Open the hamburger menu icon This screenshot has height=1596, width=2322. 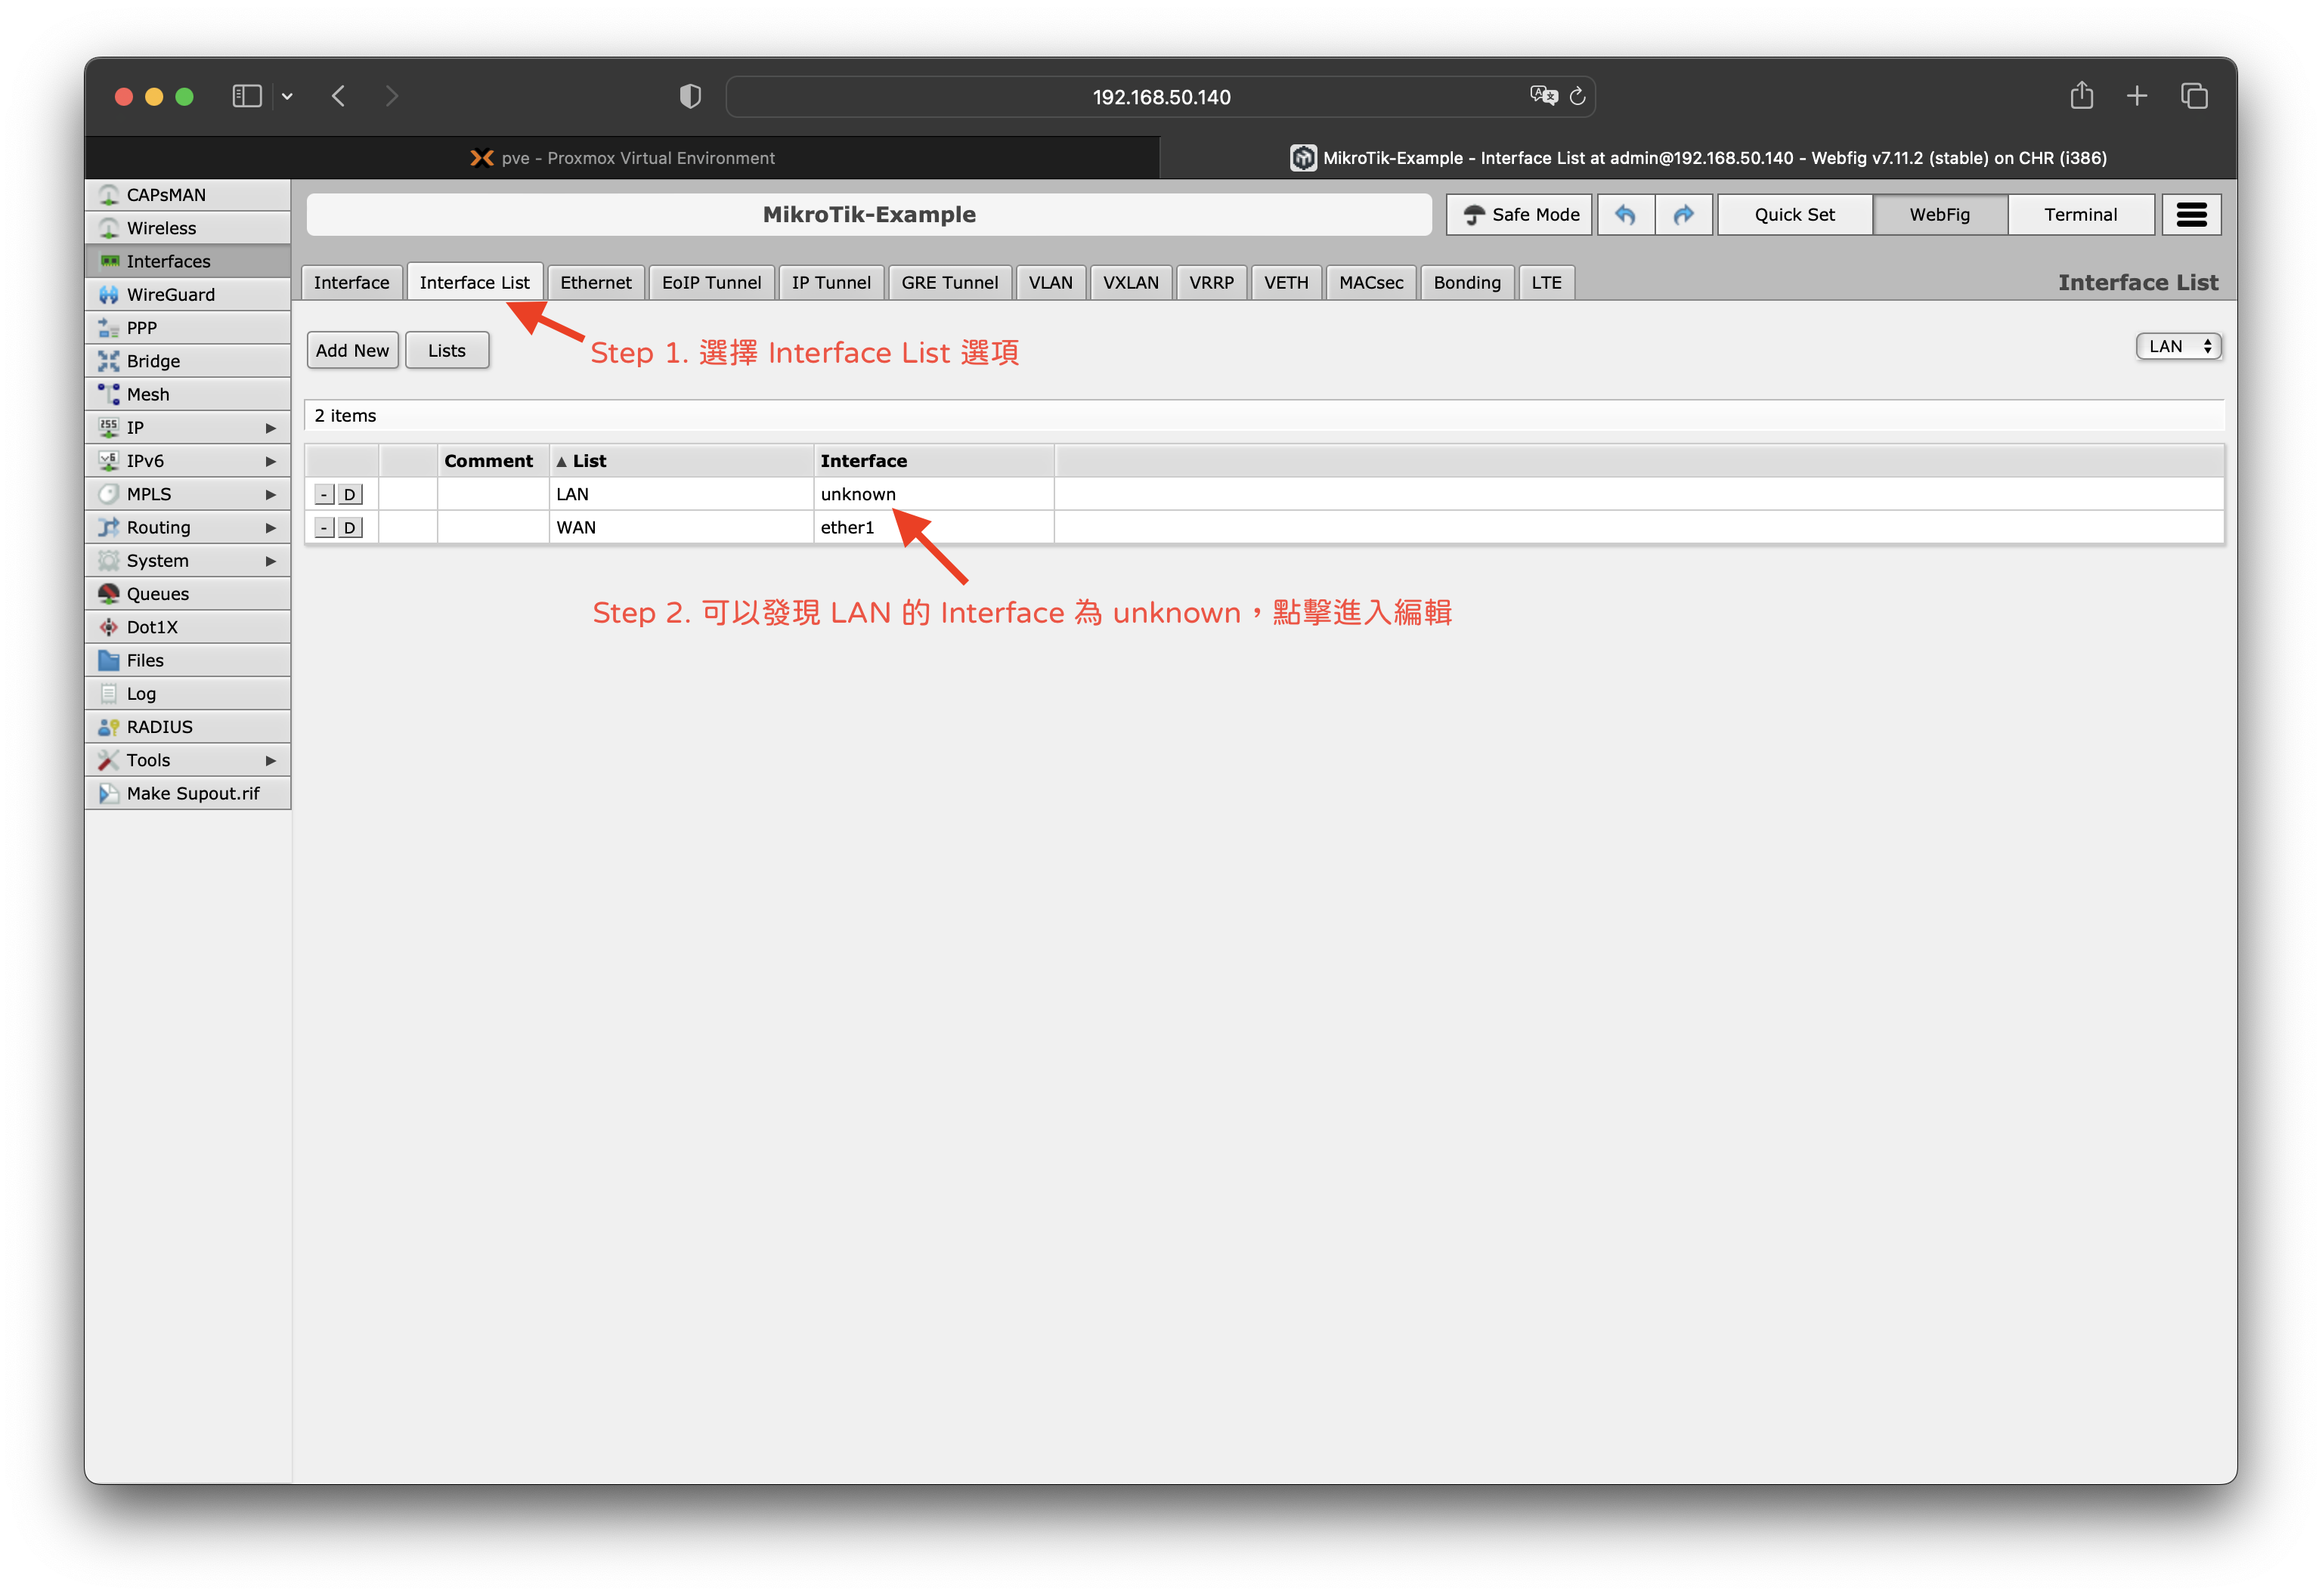click(x=2191, y=214)
